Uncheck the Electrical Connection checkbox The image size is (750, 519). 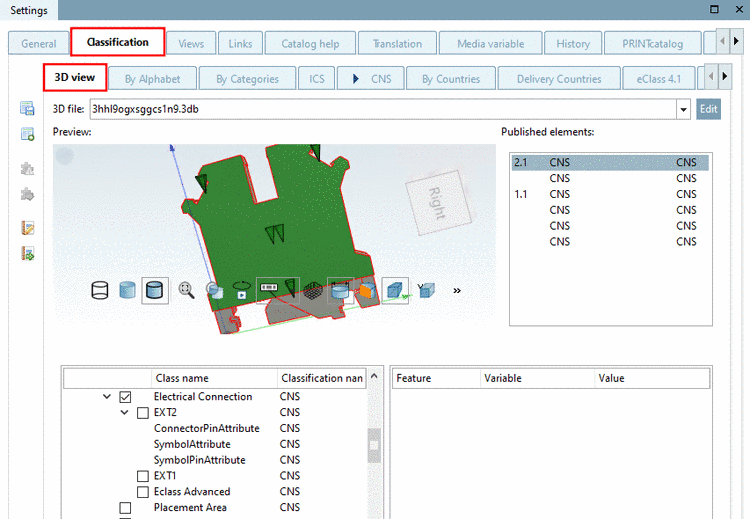click(x=126, y=397)
